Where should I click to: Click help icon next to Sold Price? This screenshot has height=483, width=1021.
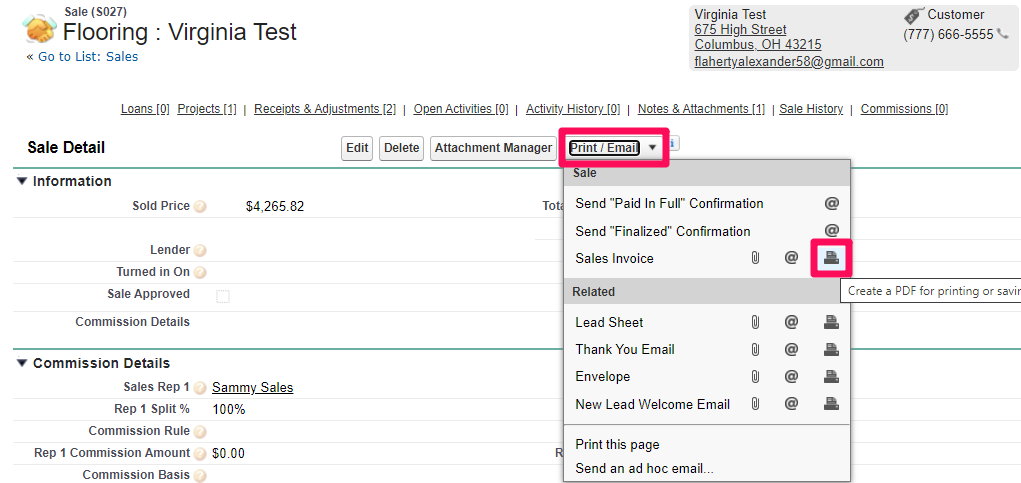200,206
